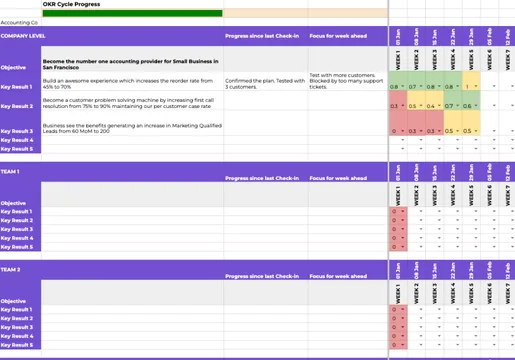Open Company Level Key Result 3 Week 4 dropdown (0.5)

(458, 131)
